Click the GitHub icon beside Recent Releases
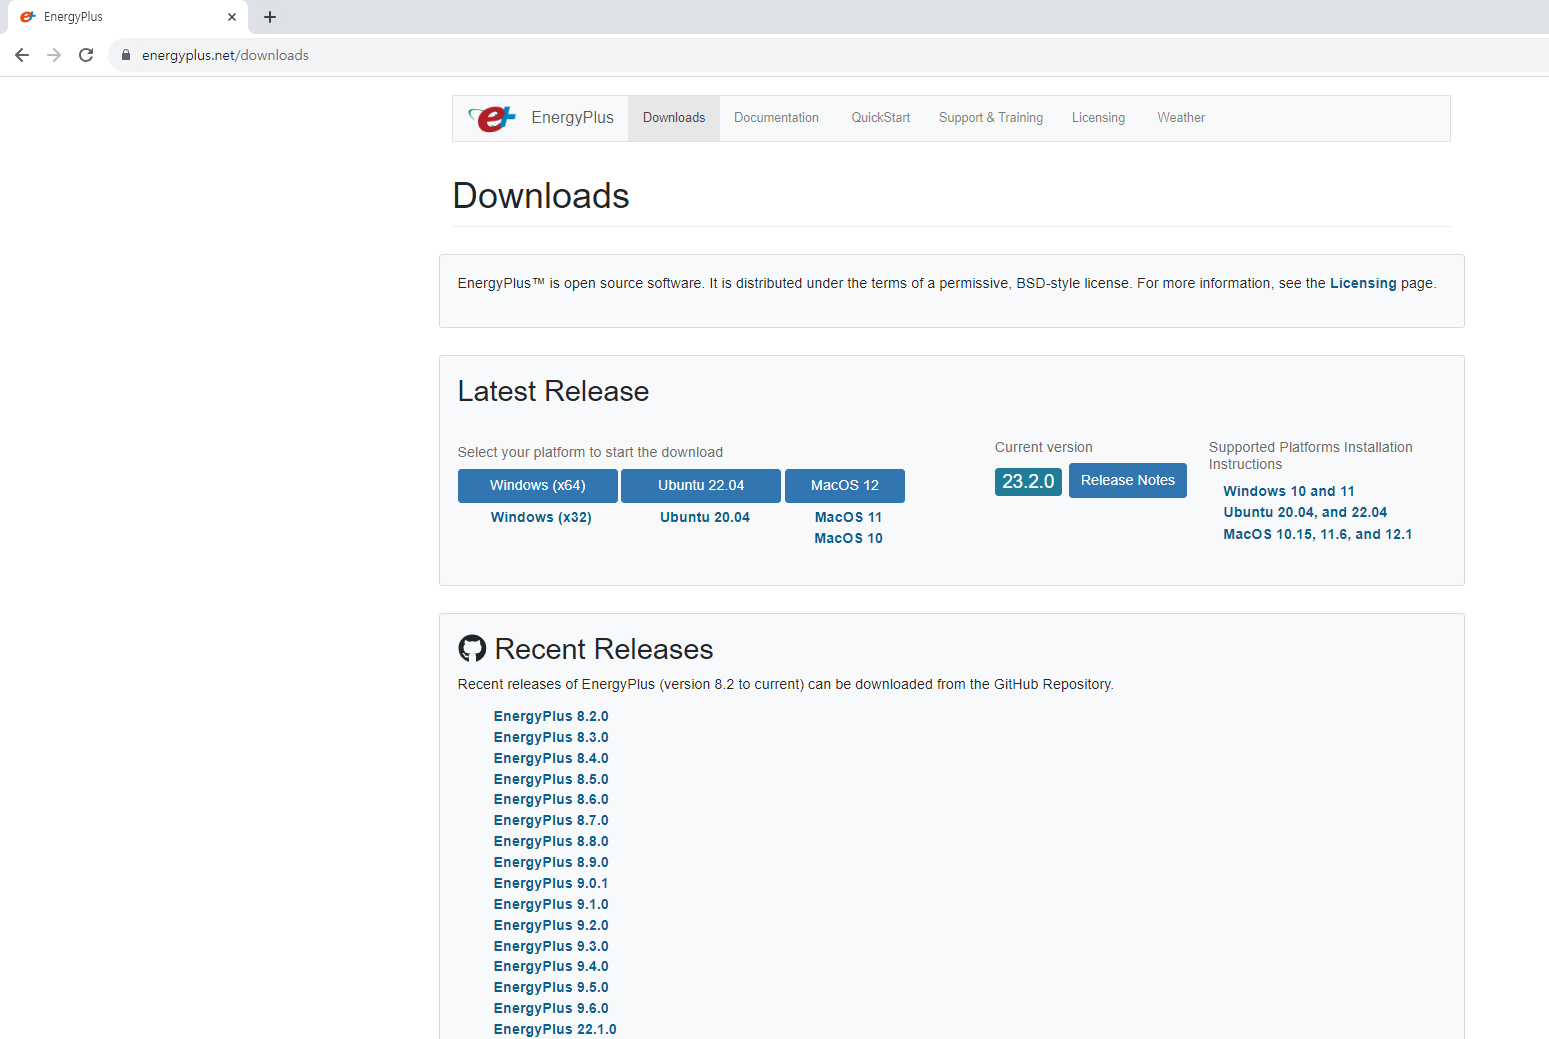This screenshot has height=1039, width=1549. pyautogui.click(x=472, y=649)
